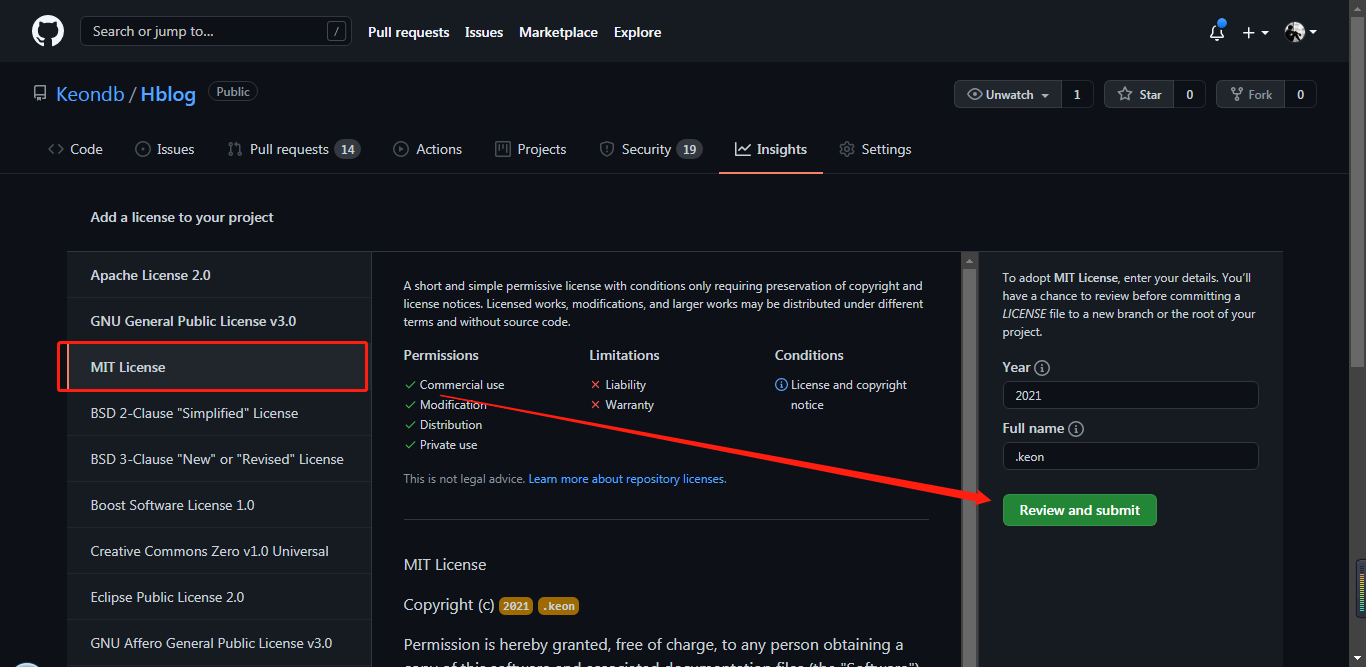This screenshot has width=1366, height=667.
Task: Click the Public visibility badge
Action: (x=233, y=92)
